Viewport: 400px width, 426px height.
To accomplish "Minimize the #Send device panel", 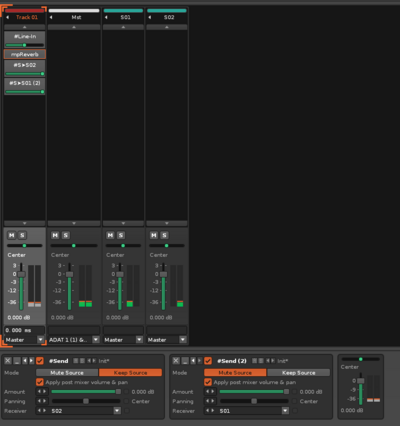I will pyautogui.click(x=16, y=361).
